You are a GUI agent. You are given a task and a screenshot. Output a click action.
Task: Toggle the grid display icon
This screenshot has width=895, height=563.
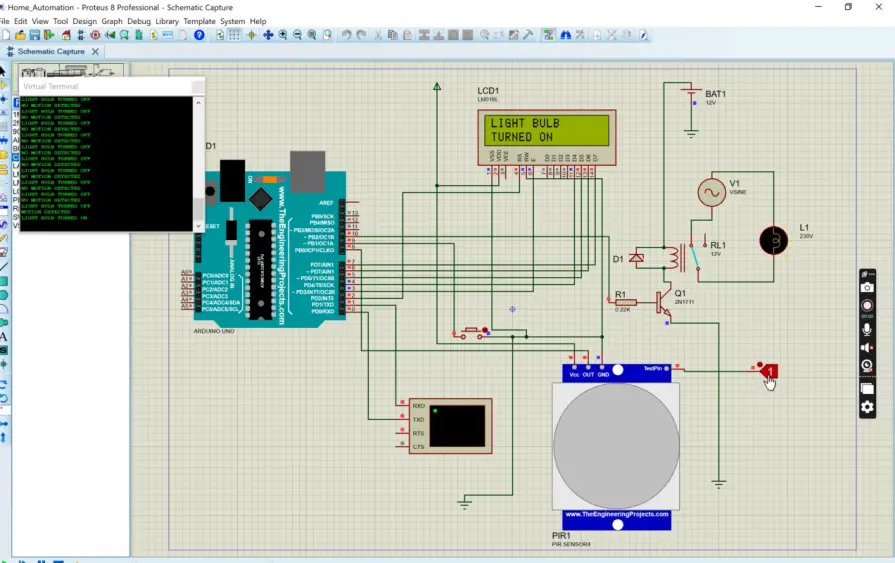234,35
